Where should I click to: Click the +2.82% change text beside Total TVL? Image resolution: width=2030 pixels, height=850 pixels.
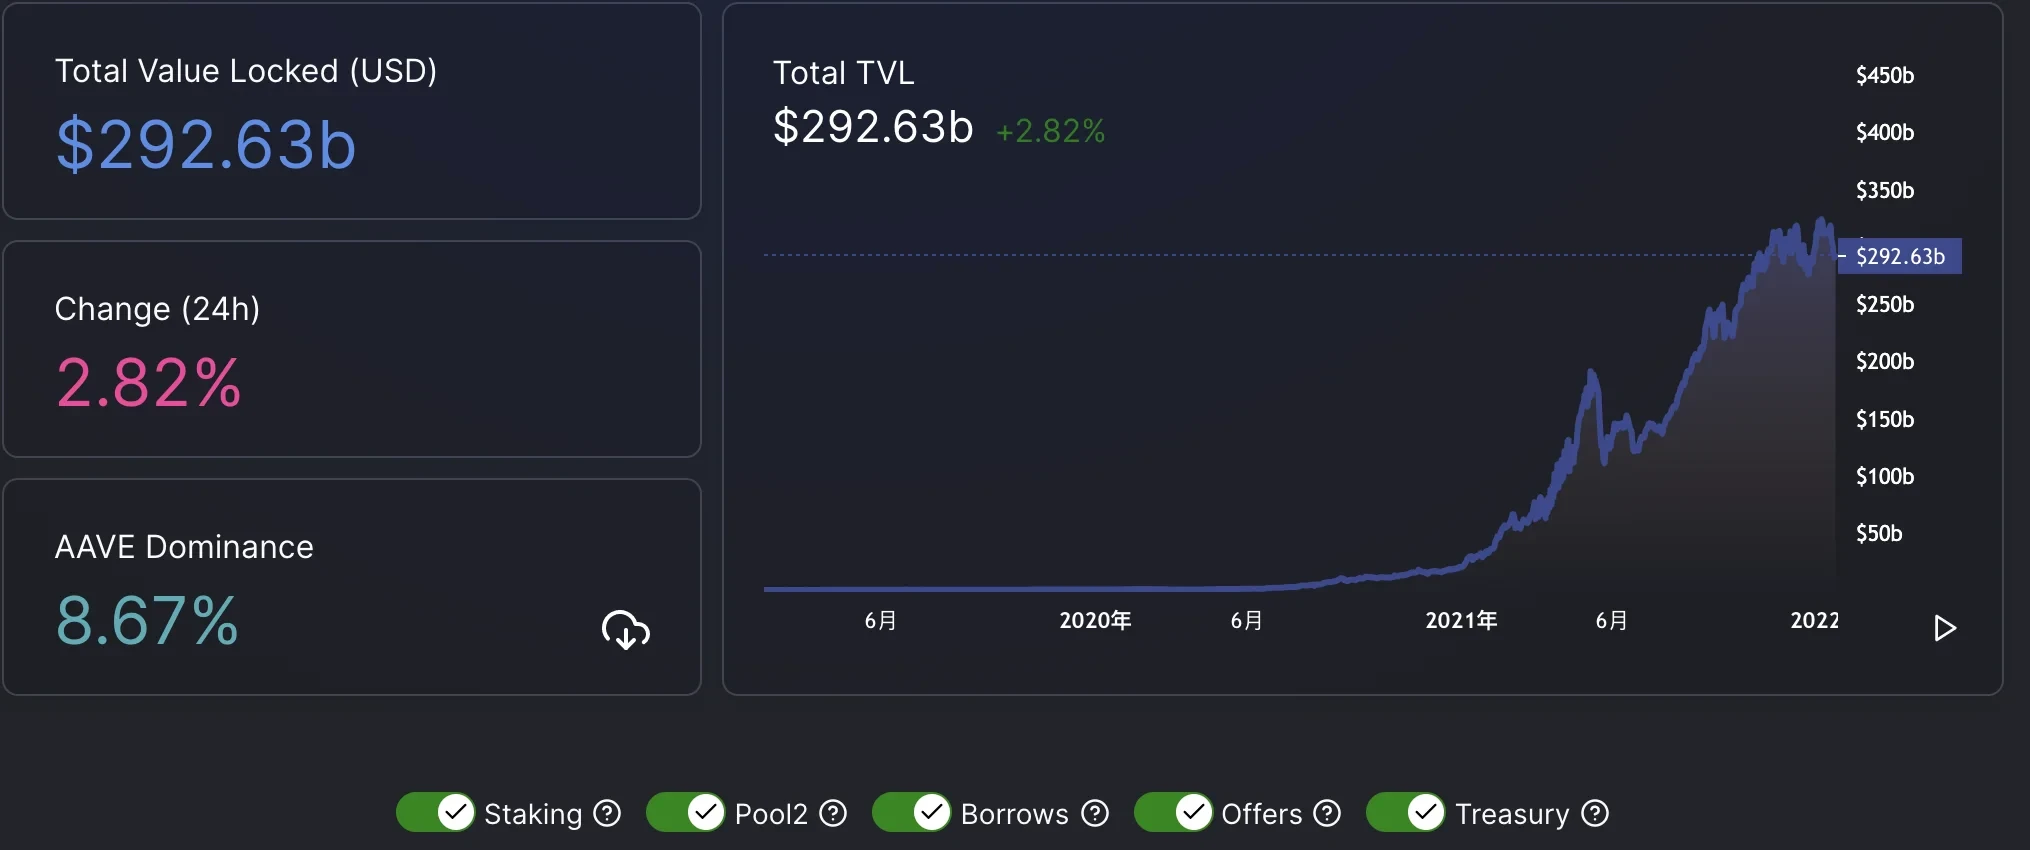click(1051, 131)
